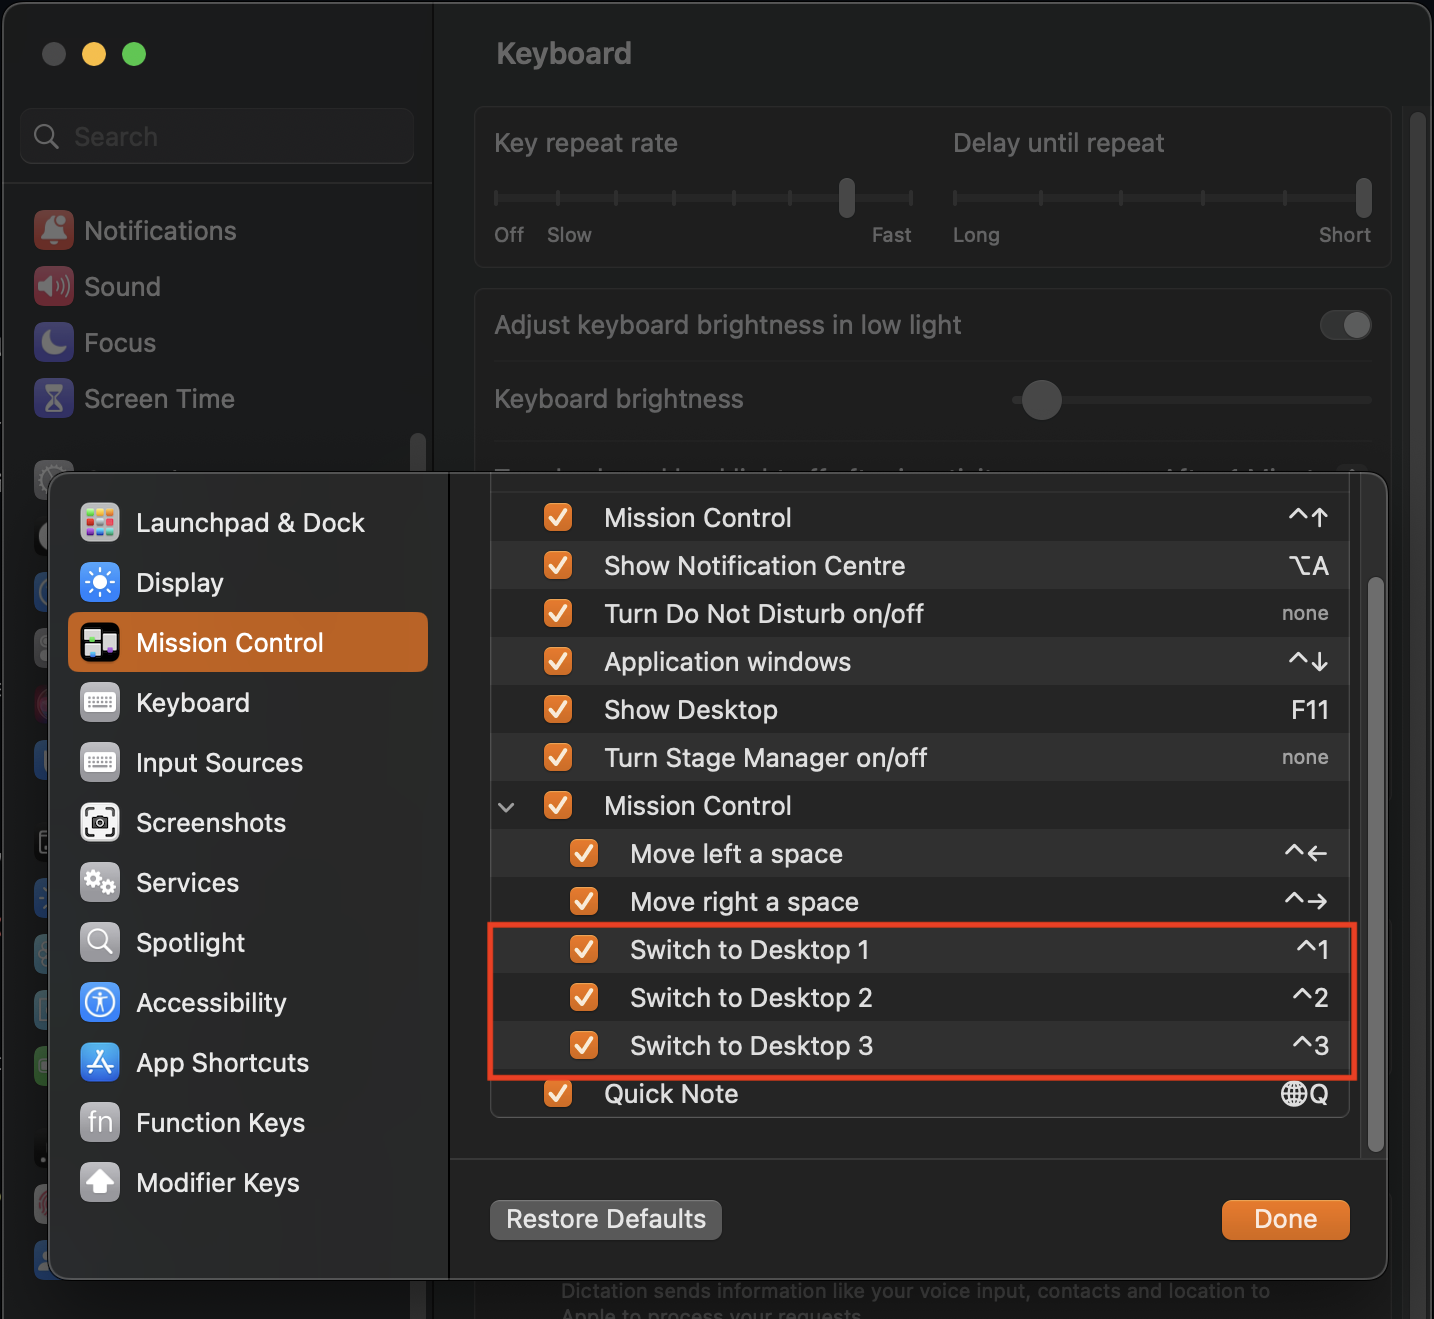
Task: Open the Launchpad & Dock settings icon
Action: point(100,522)
